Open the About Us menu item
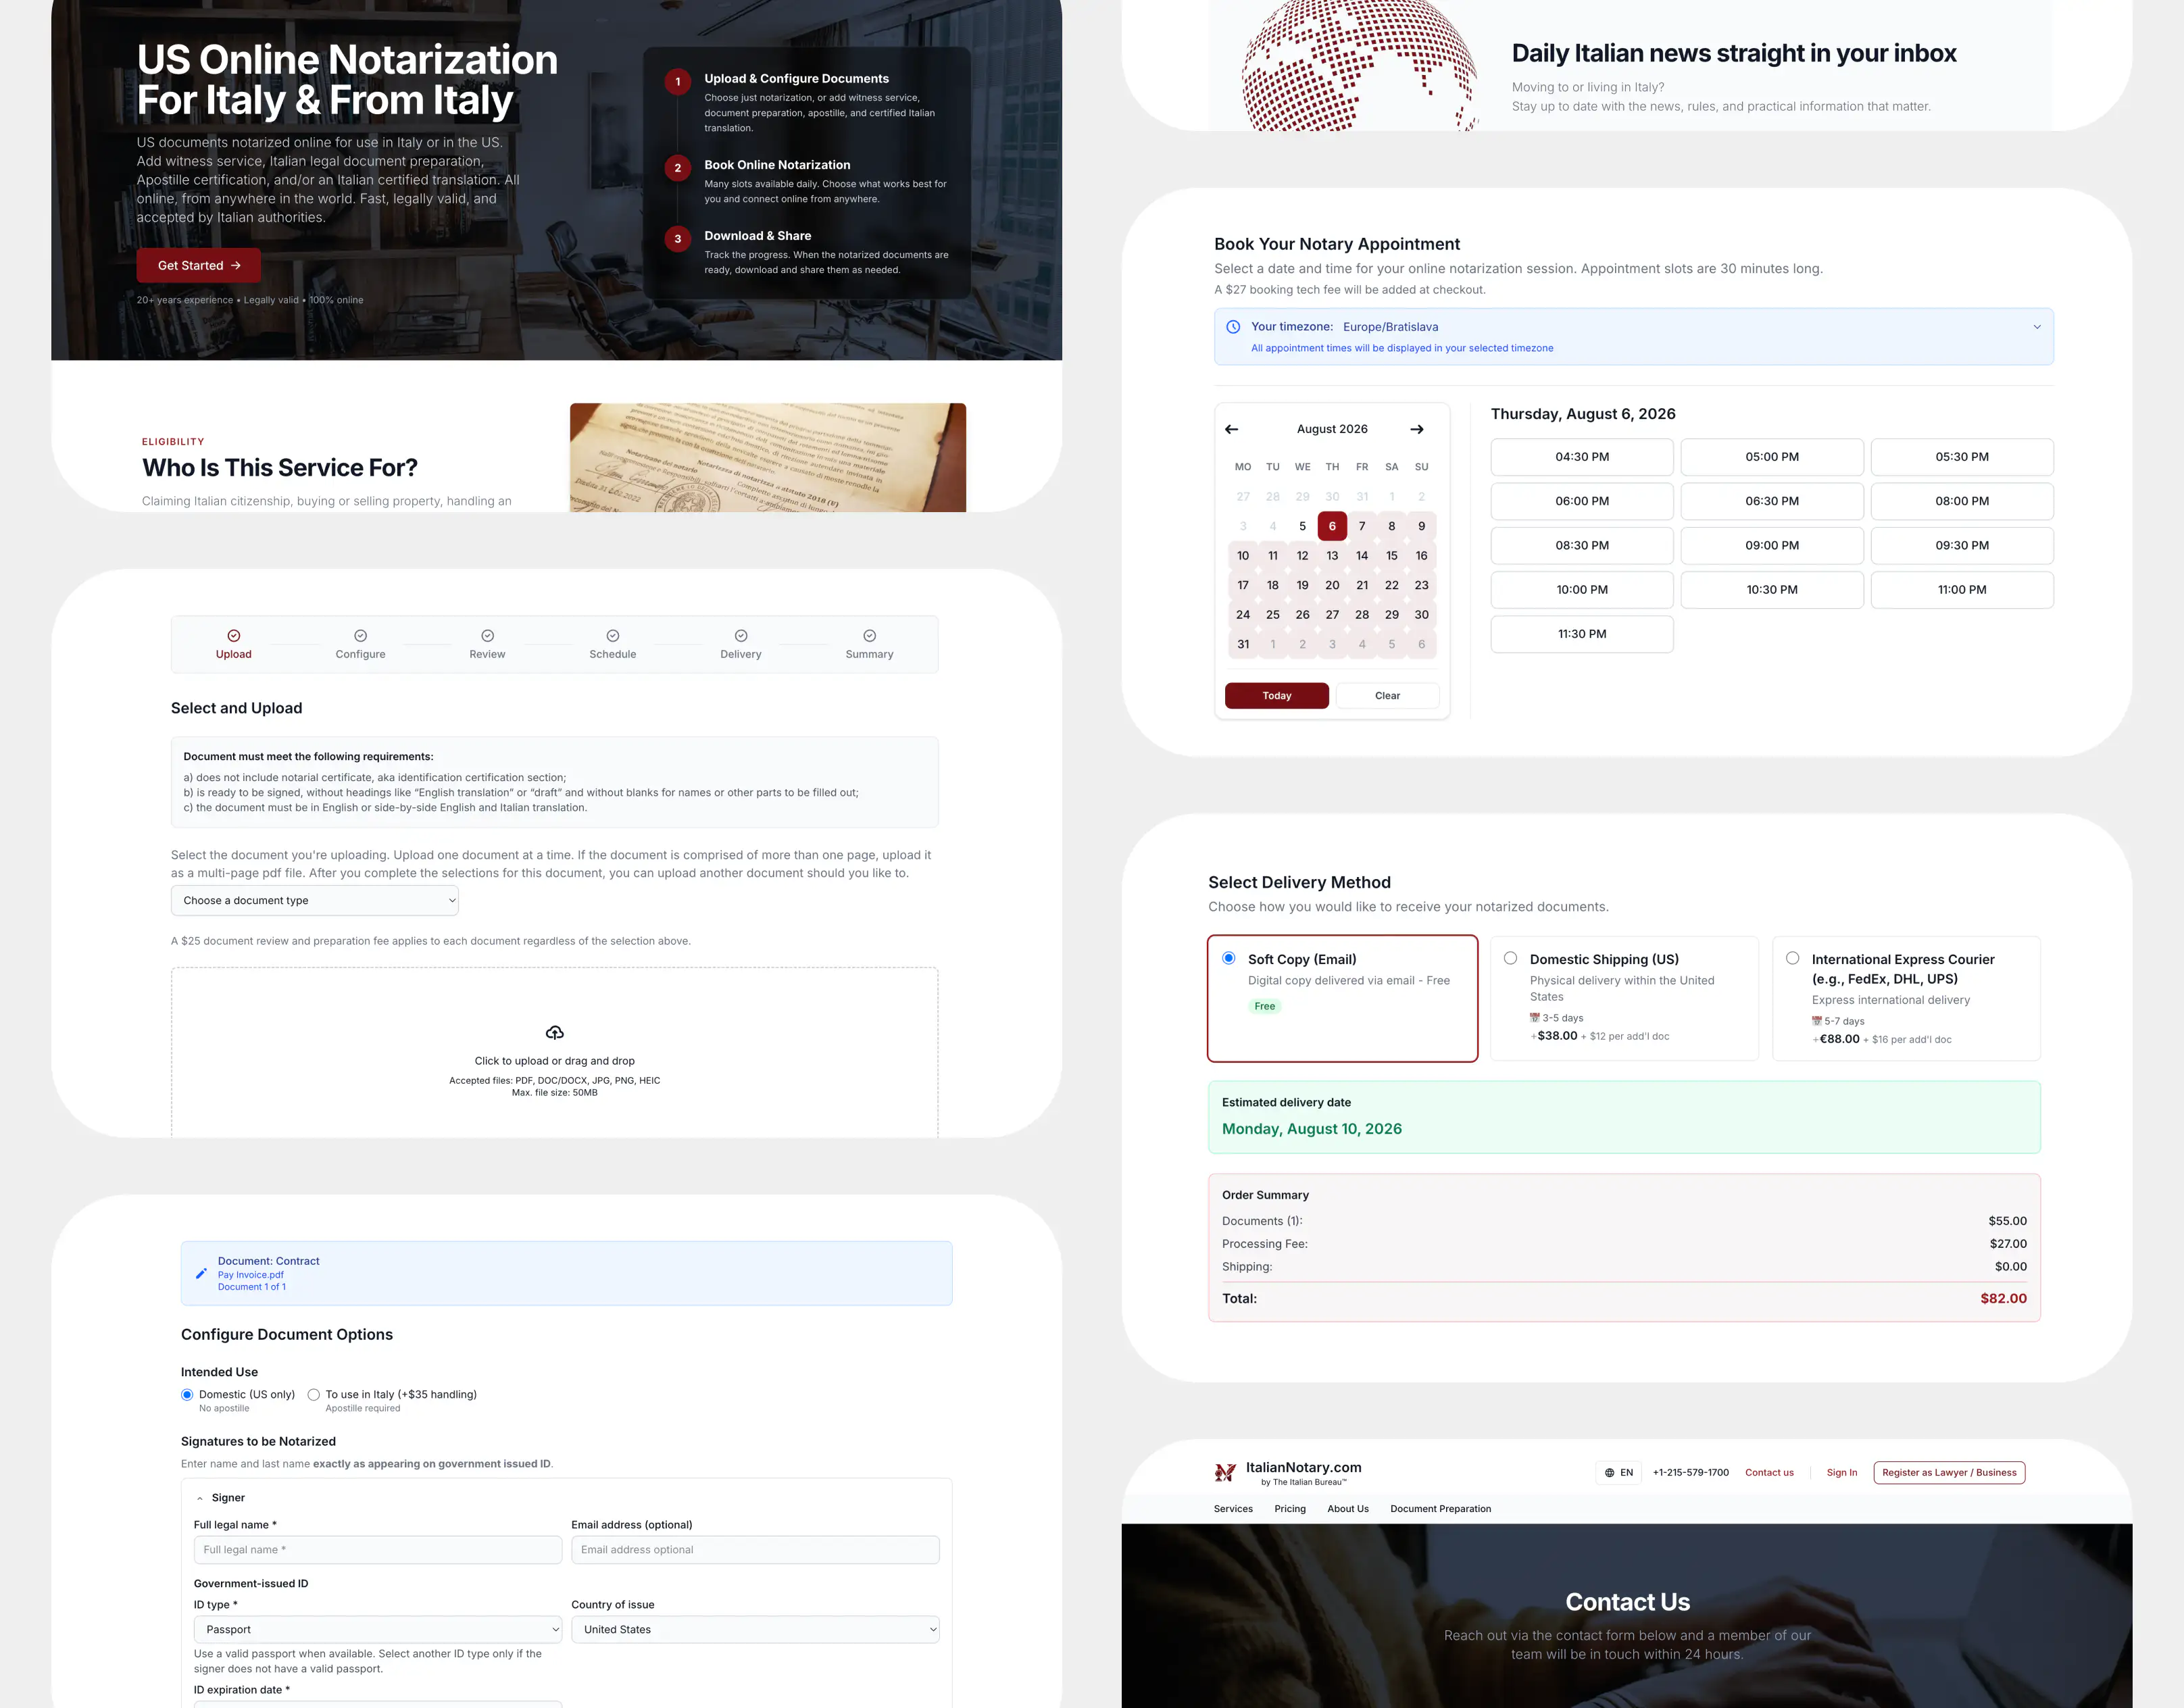The image size is (2184, 1708). (x=1348, y=1509)
